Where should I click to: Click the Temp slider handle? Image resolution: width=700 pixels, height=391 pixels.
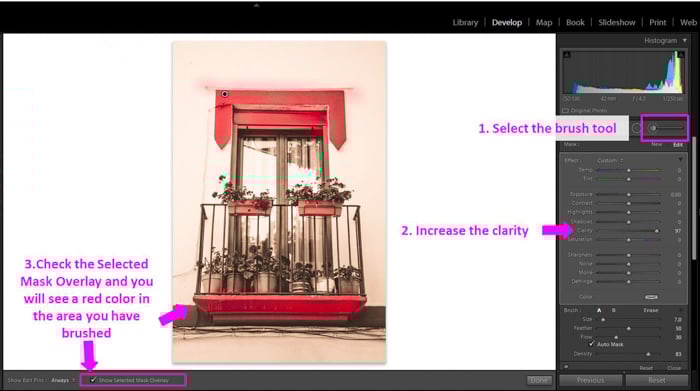coord(629,171)
